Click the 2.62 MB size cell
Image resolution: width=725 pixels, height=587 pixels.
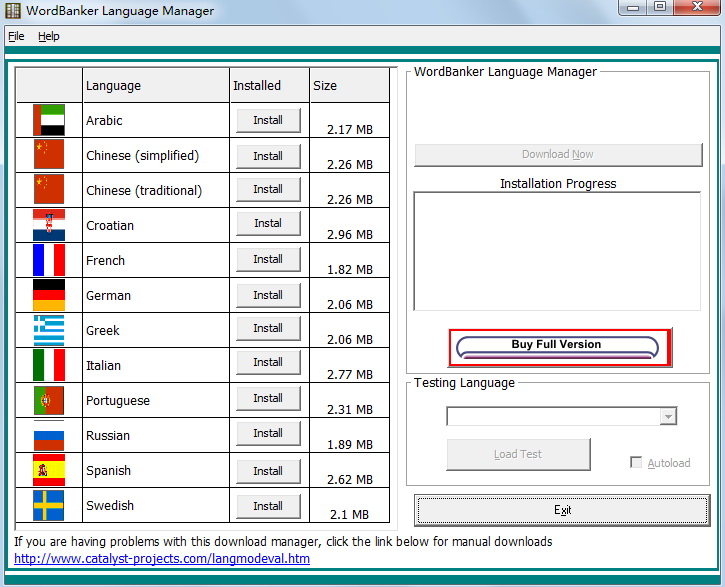pyautogui.click(x=350, y=471)
